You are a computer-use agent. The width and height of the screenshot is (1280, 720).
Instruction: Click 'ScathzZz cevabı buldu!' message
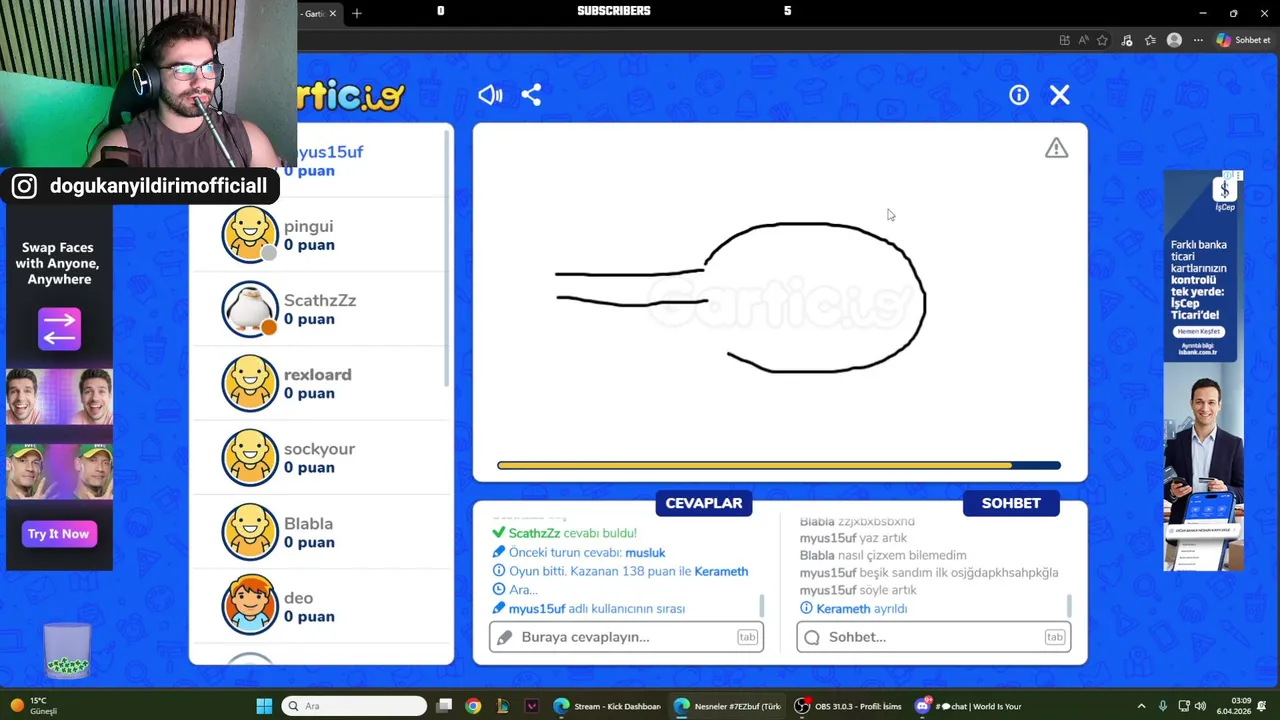(564, 533)
